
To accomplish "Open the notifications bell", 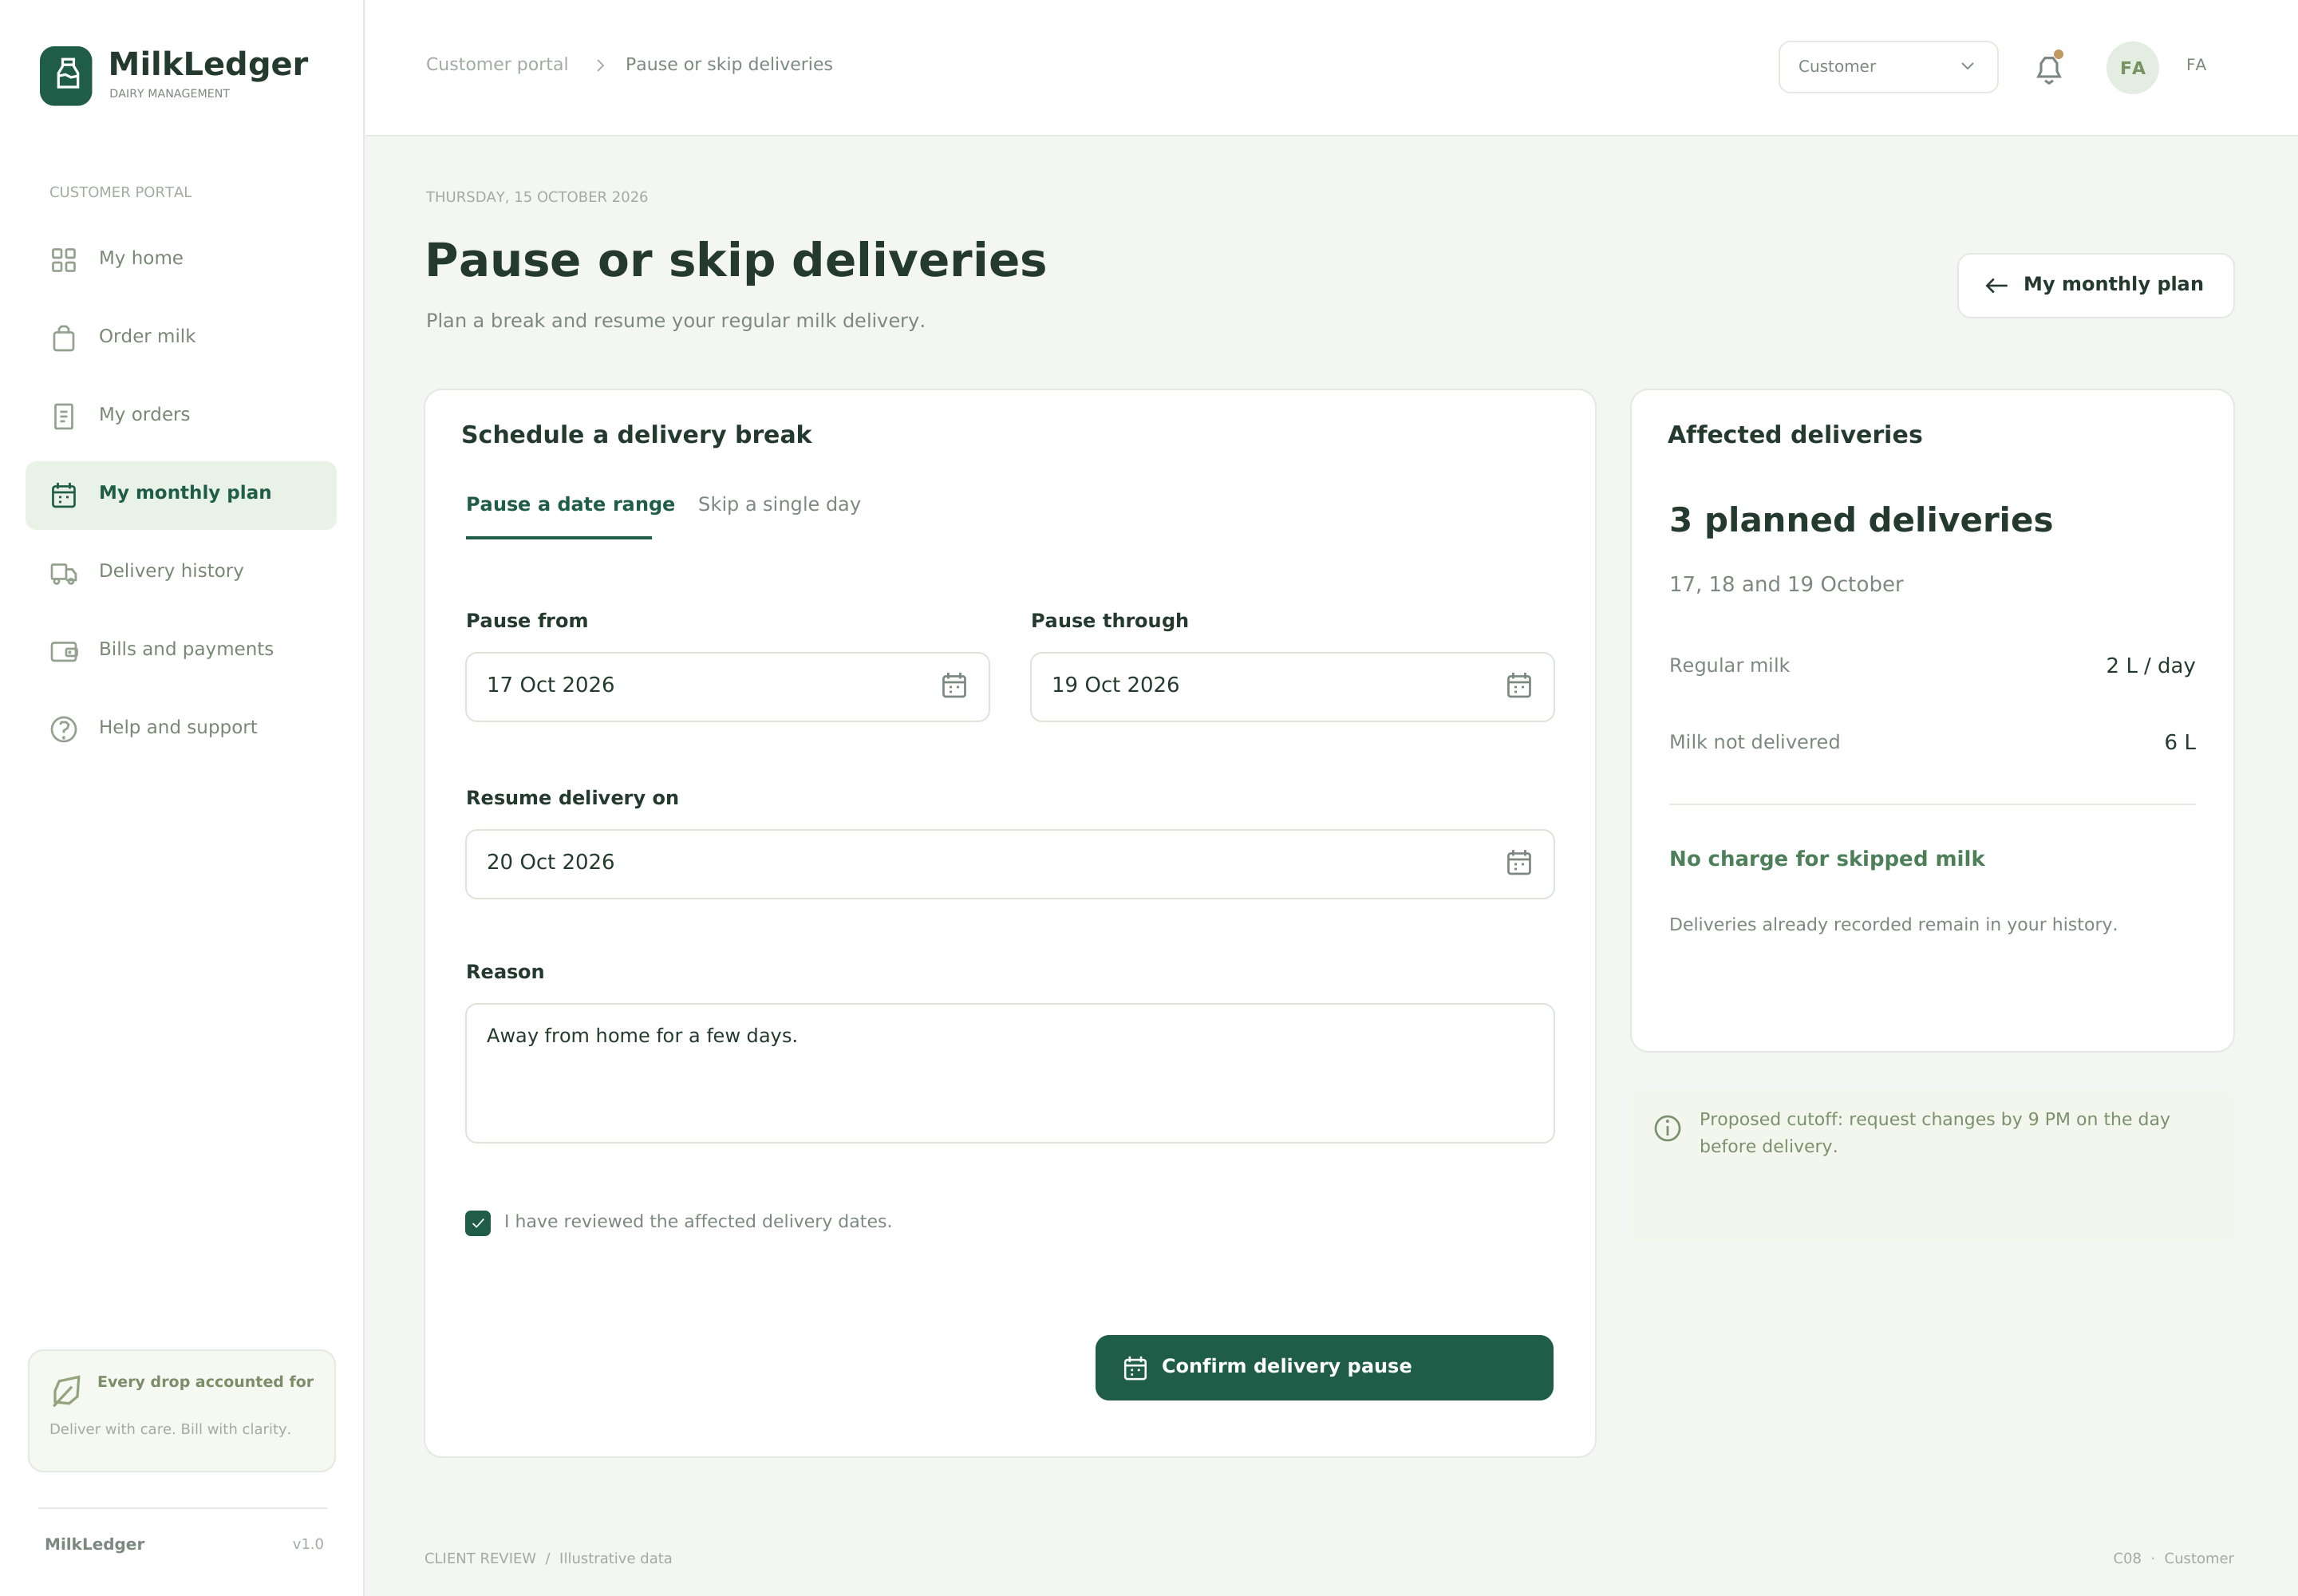I will pos(2048,68).
